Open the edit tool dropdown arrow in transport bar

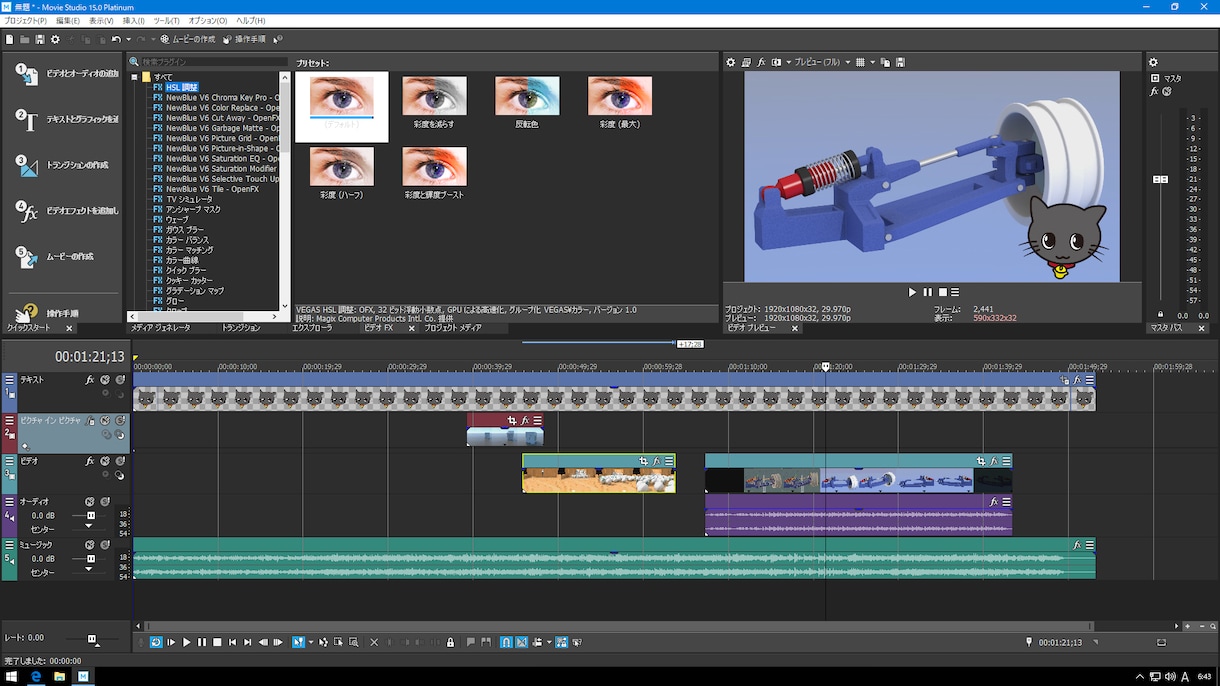[x=311, y=642]
